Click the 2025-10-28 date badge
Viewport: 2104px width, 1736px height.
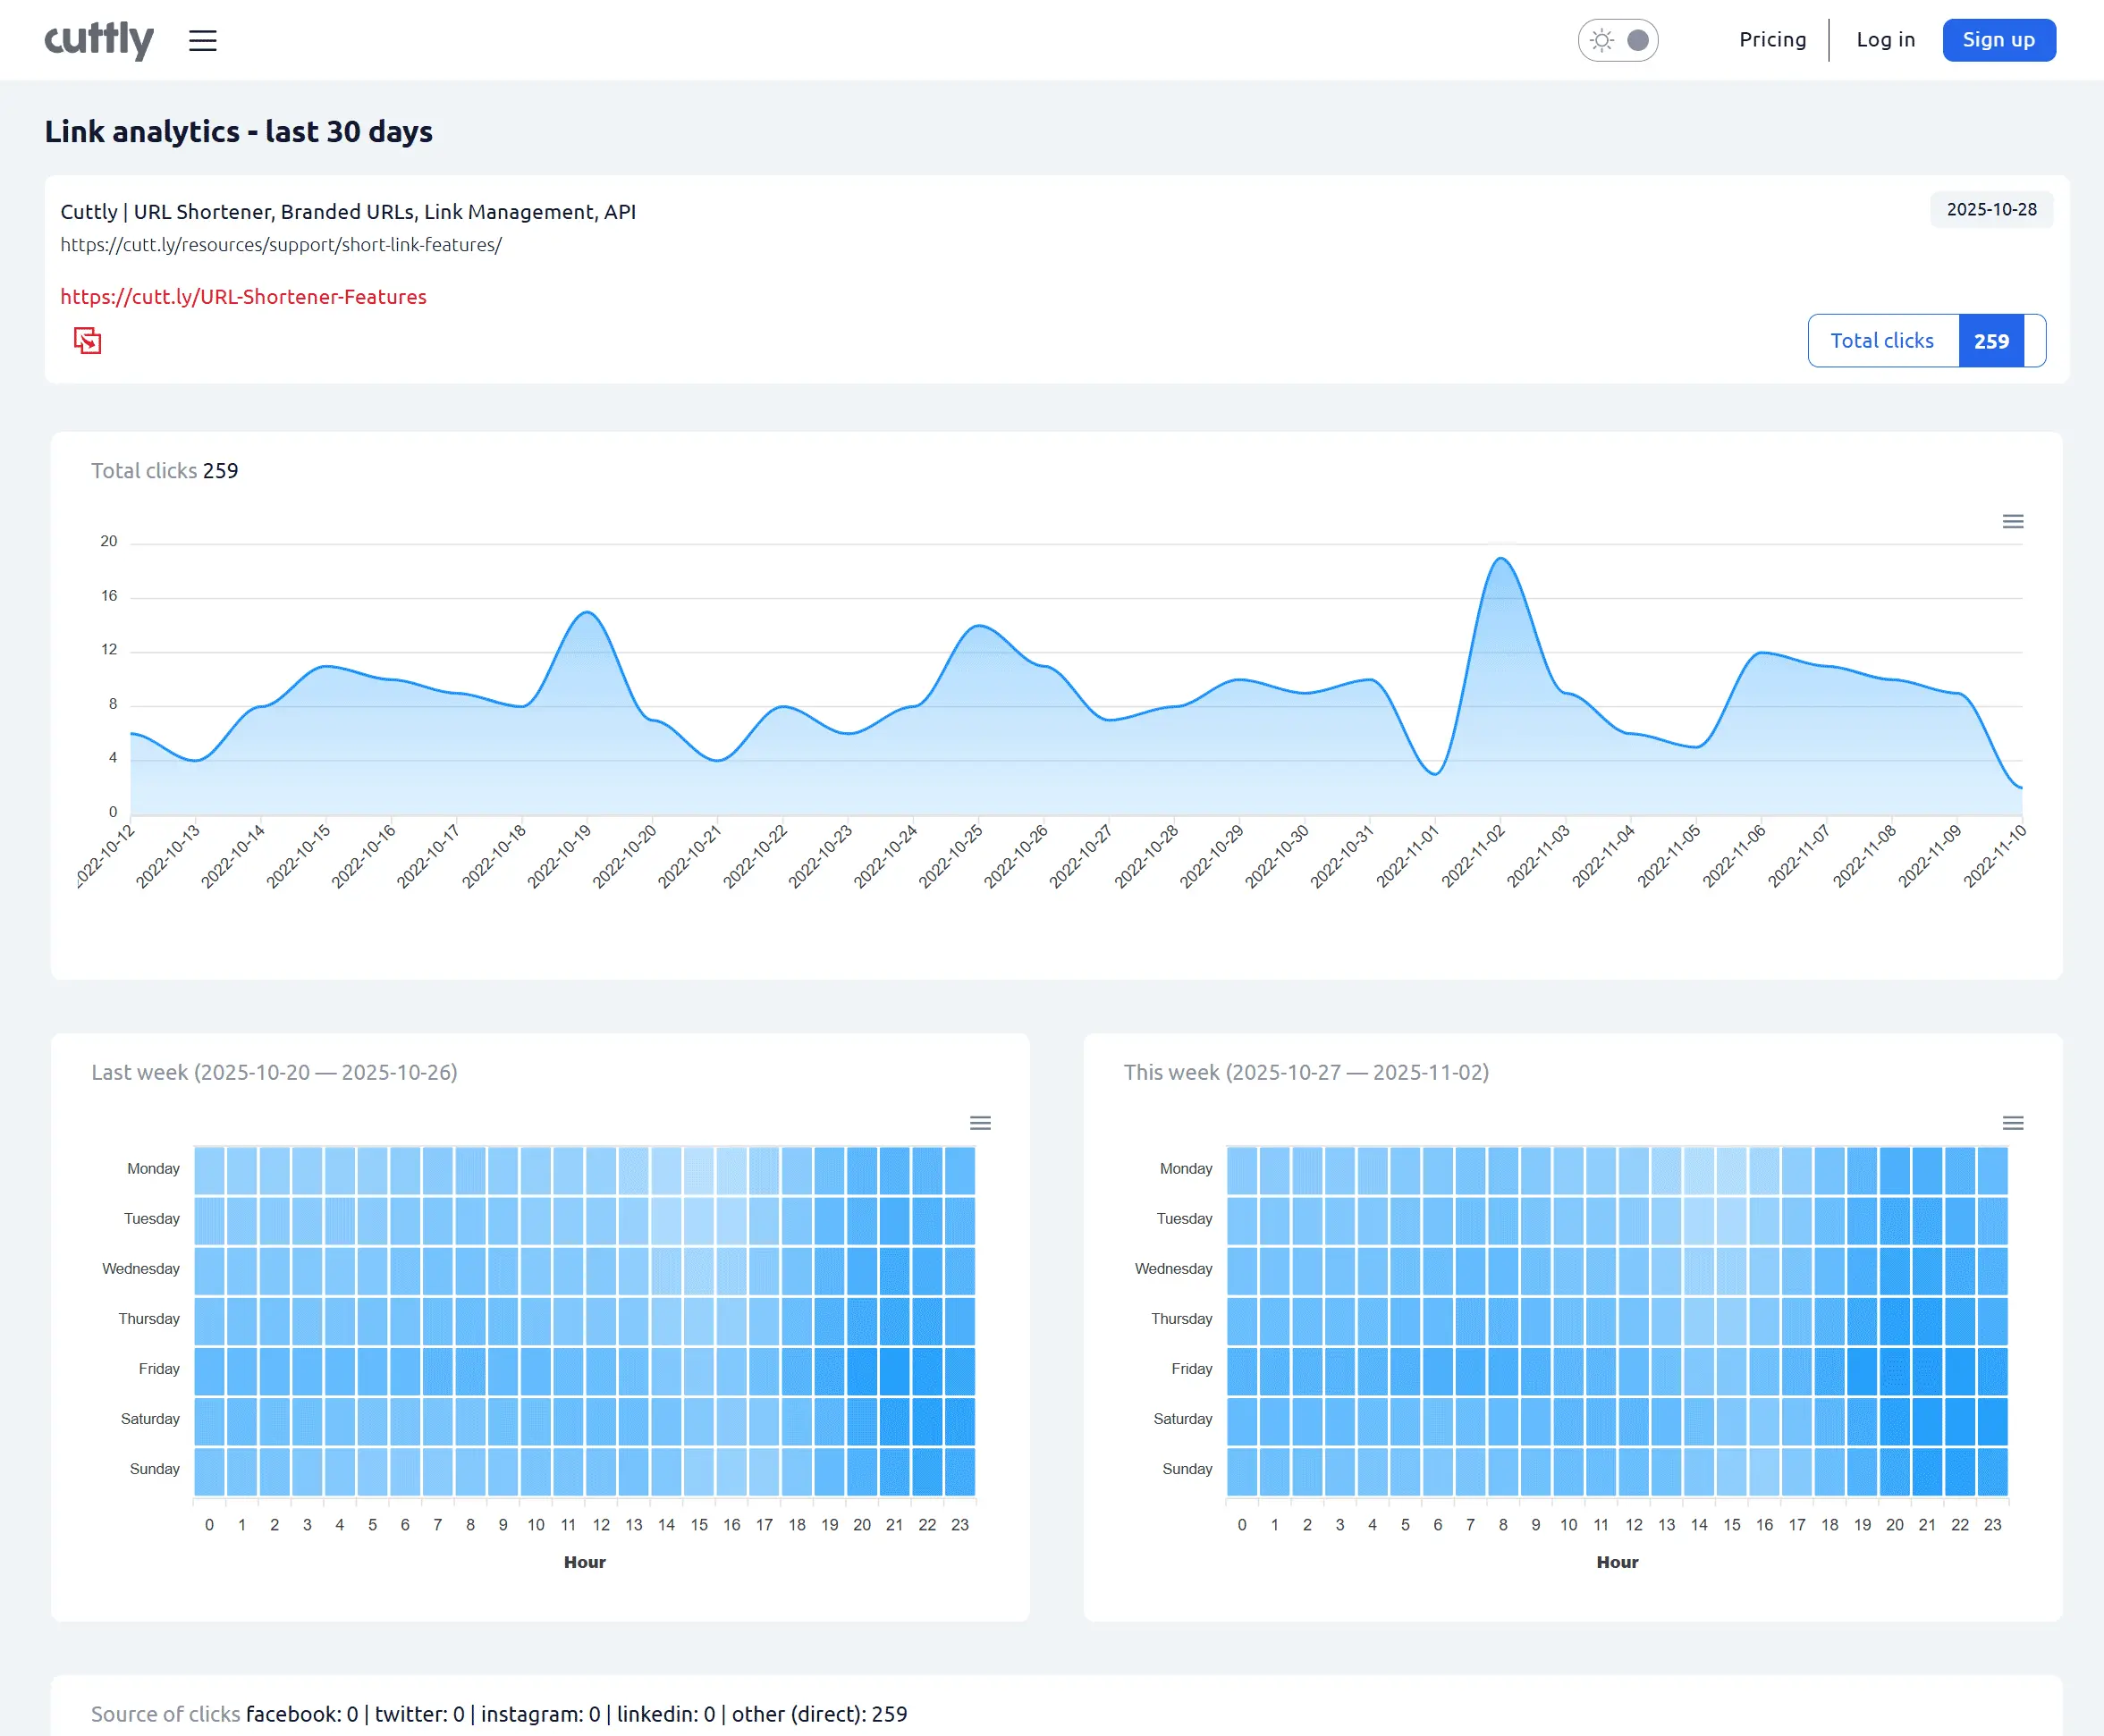(1991, 210)
